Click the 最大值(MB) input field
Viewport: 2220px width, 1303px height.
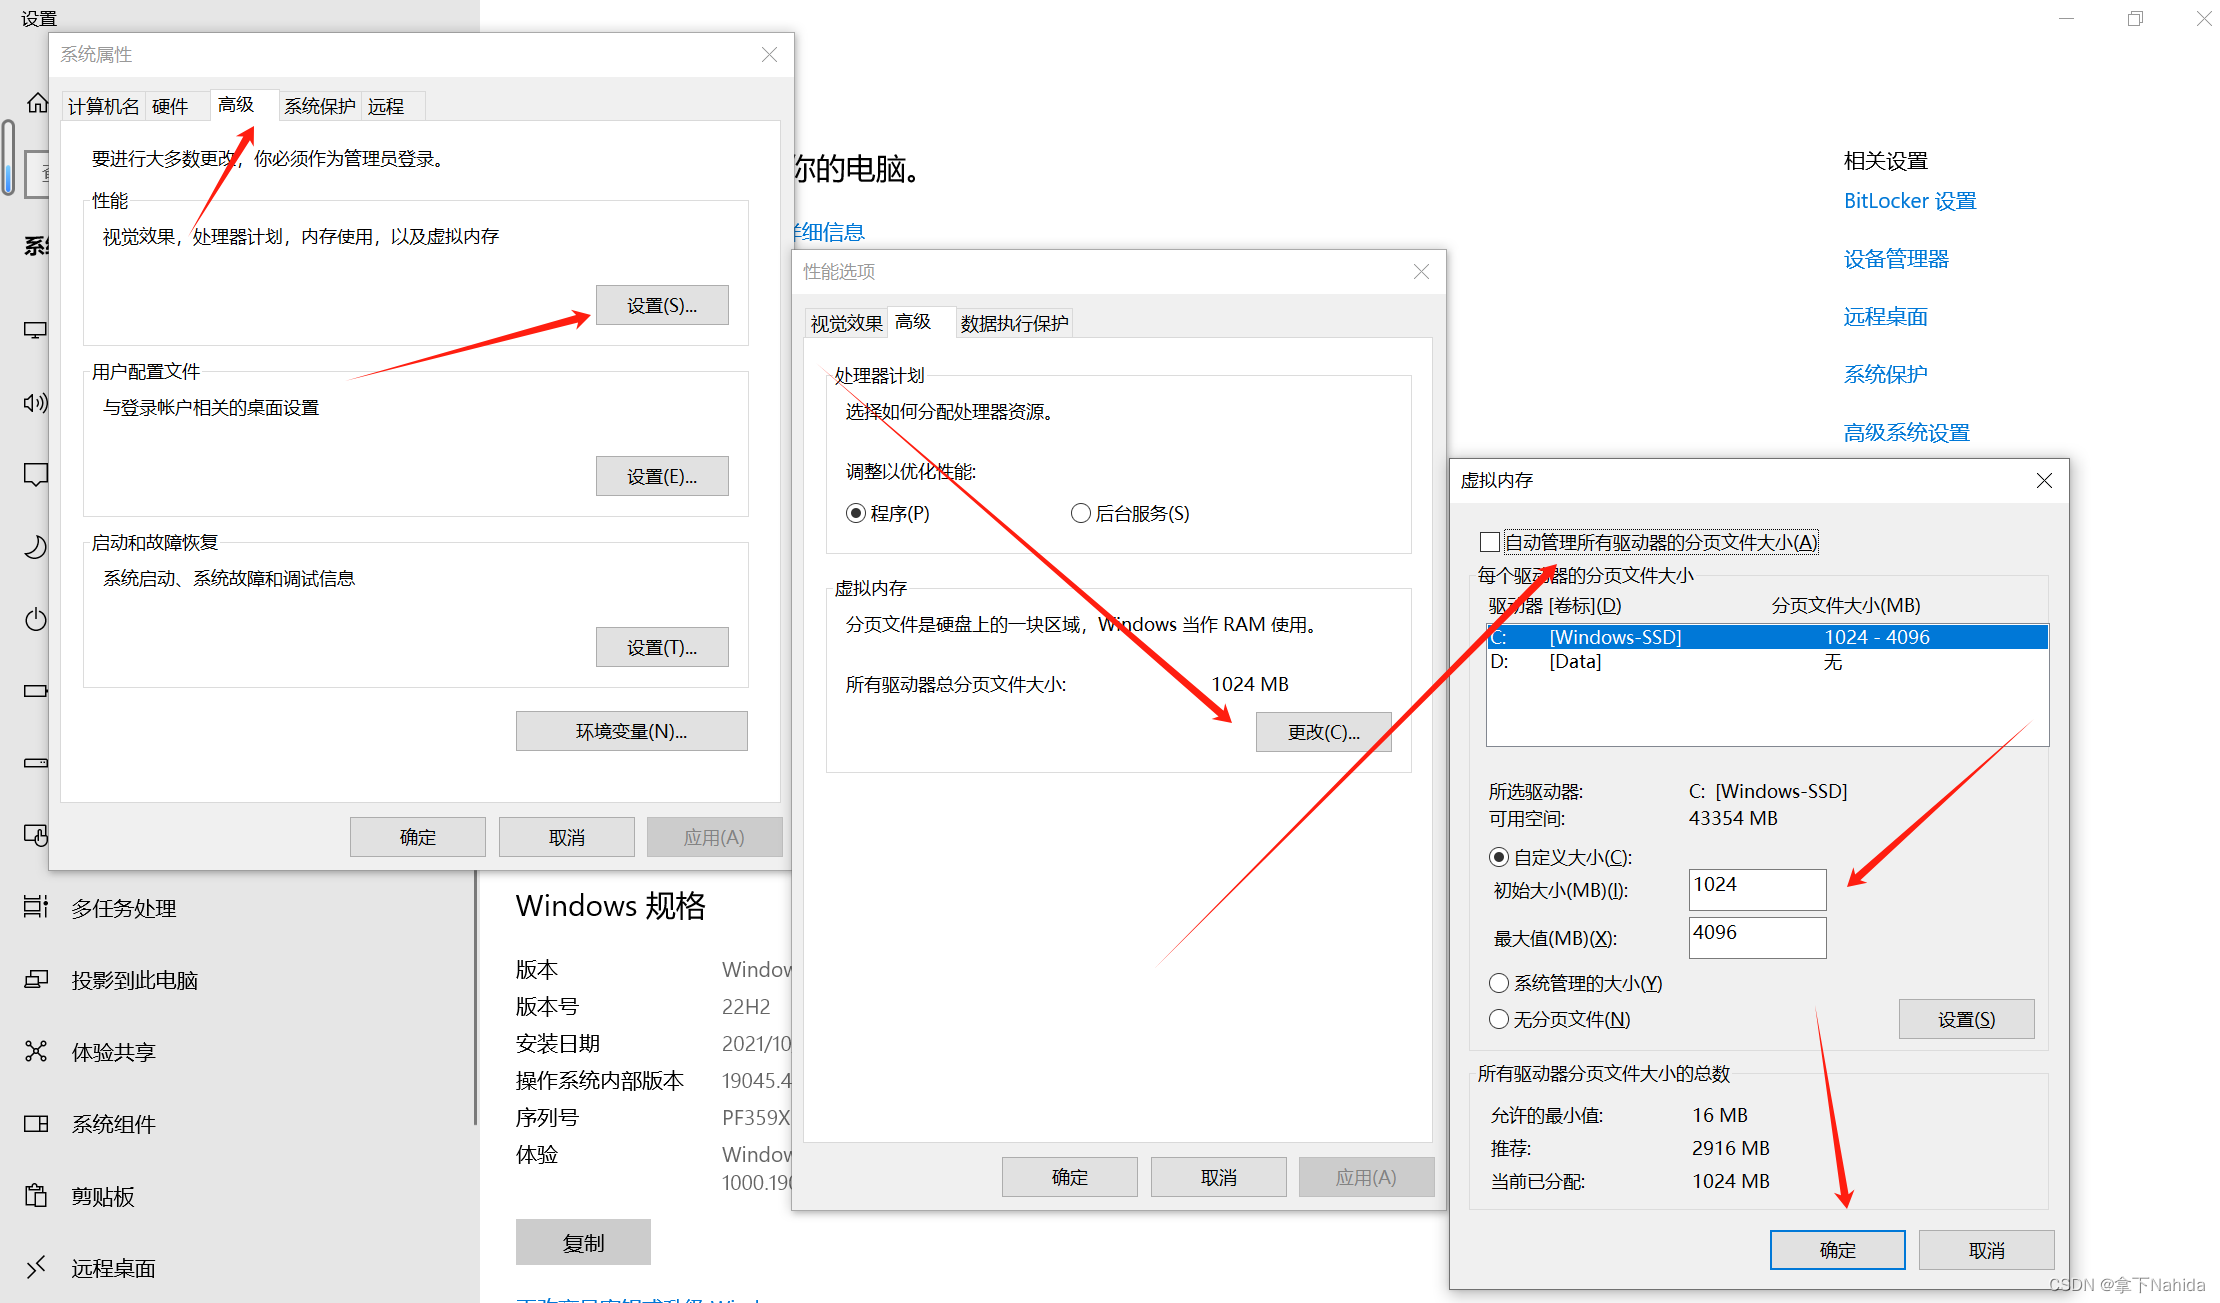1756,937
